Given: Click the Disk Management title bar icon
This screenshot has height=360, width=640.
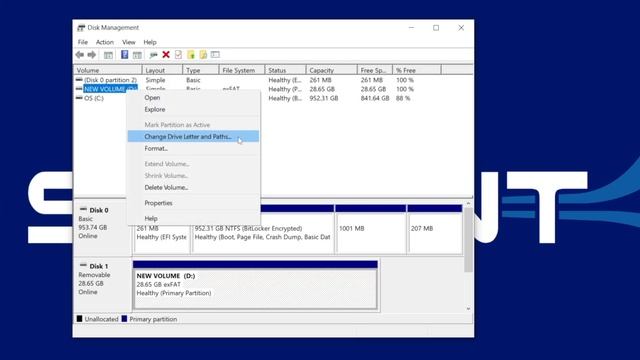Looking at the screenshot, I should 81,28.
